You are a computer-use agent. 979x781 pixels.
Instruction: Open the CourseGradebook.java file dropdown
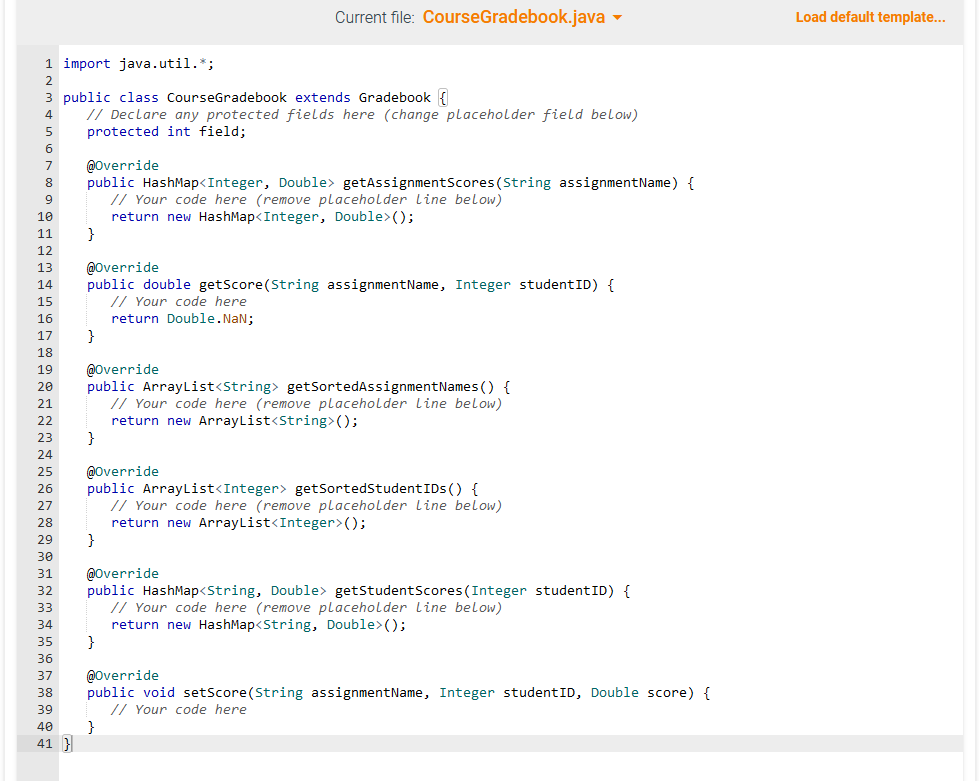click(x=521, y=17)
